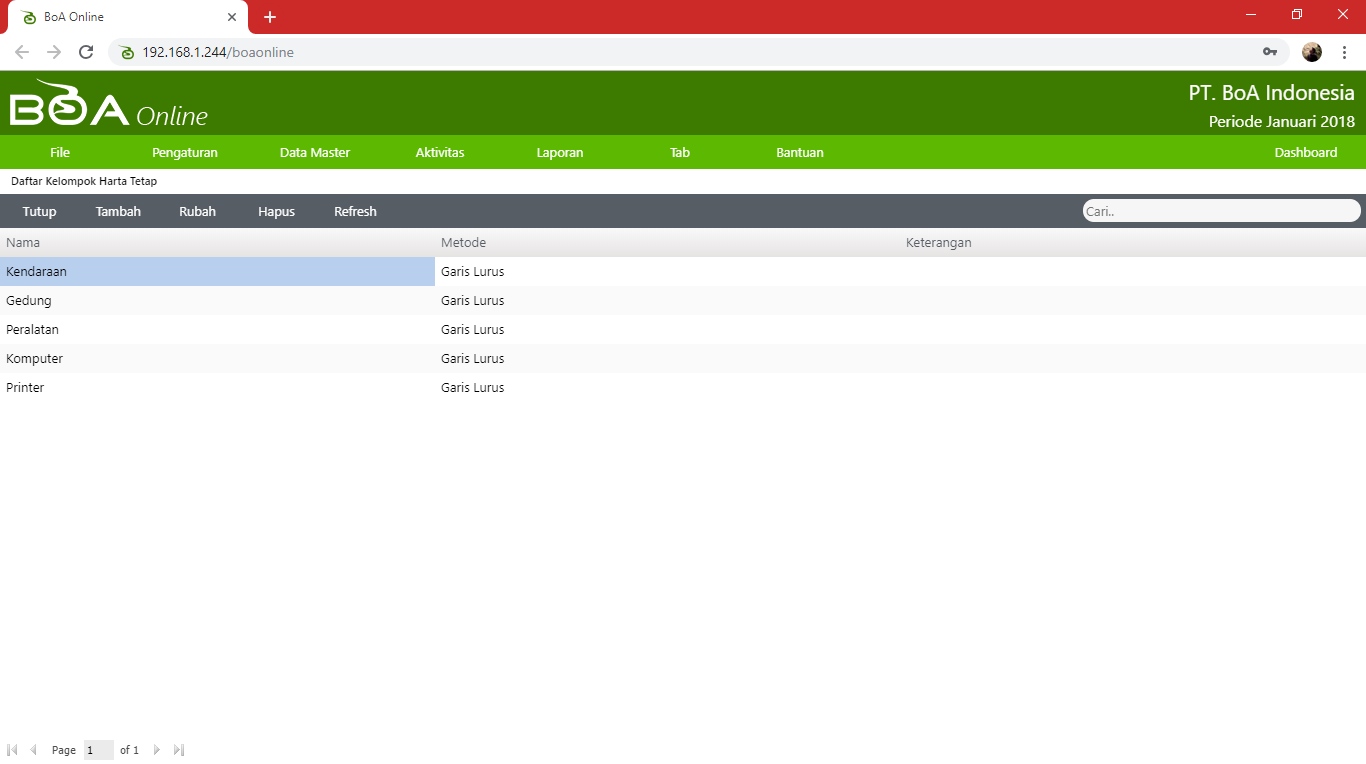Viewport: 1366px width, 764px height.
Task: Open the Data Master menu
Action: pyautogui.click(x=315, y=153)
